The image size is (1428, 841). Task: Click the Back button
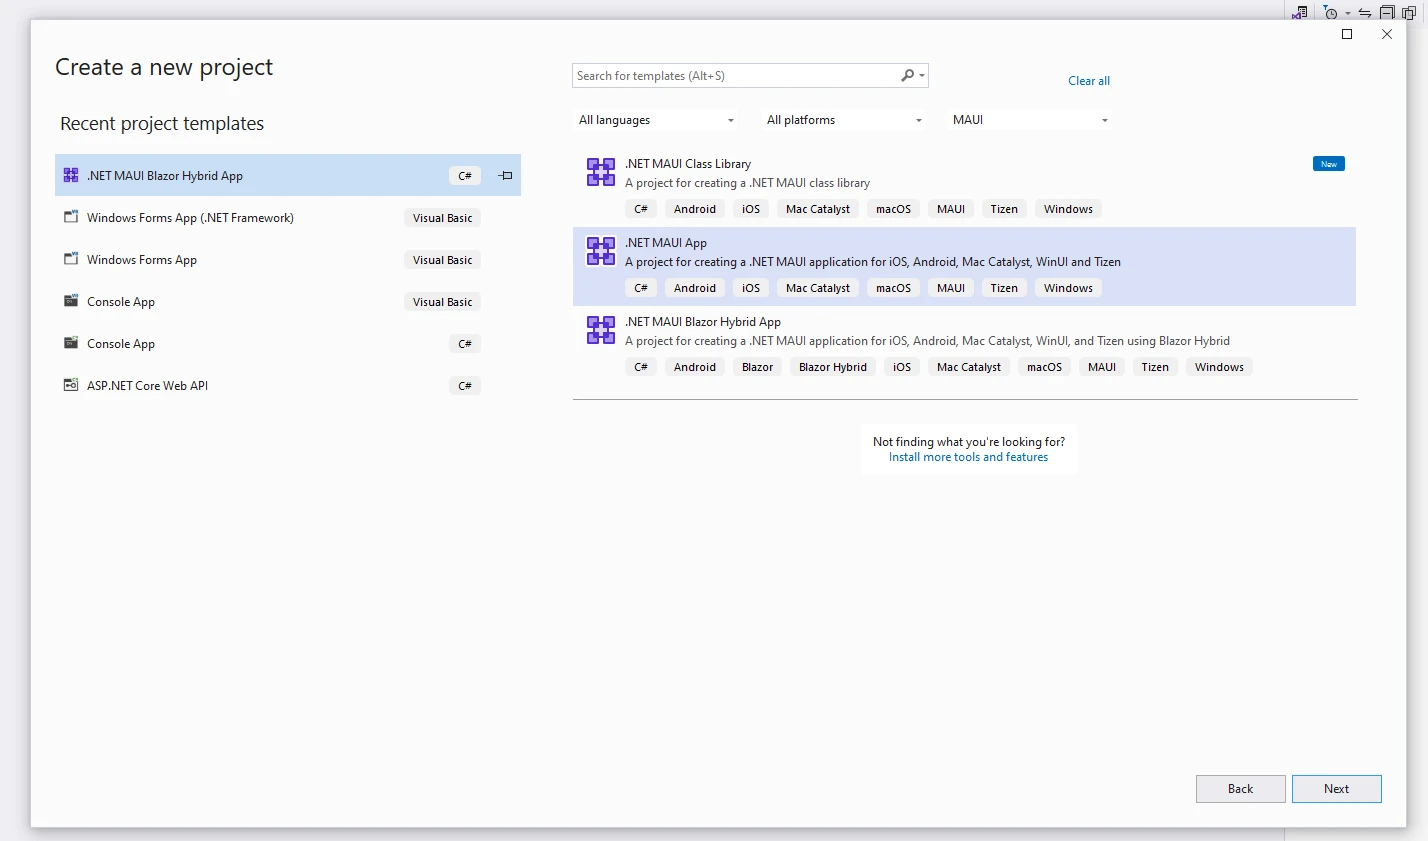tap(1240, 789)
